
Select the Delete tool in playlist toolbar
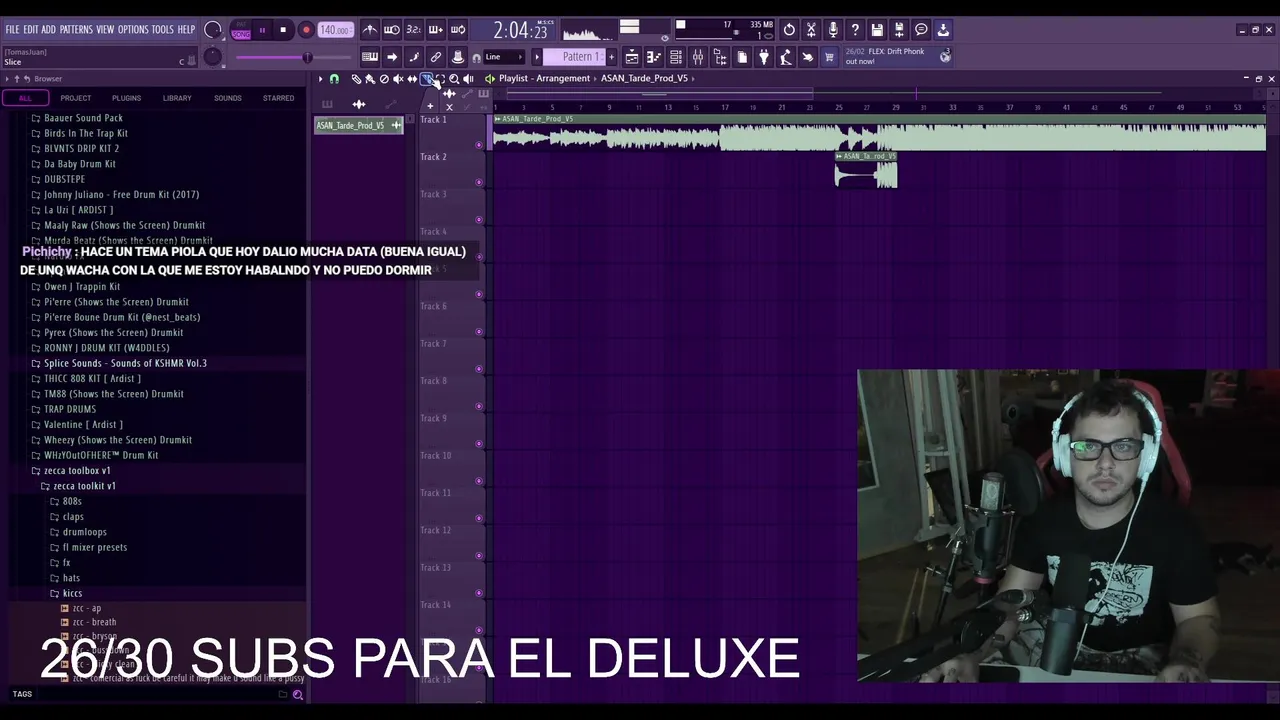coord(384,79)
